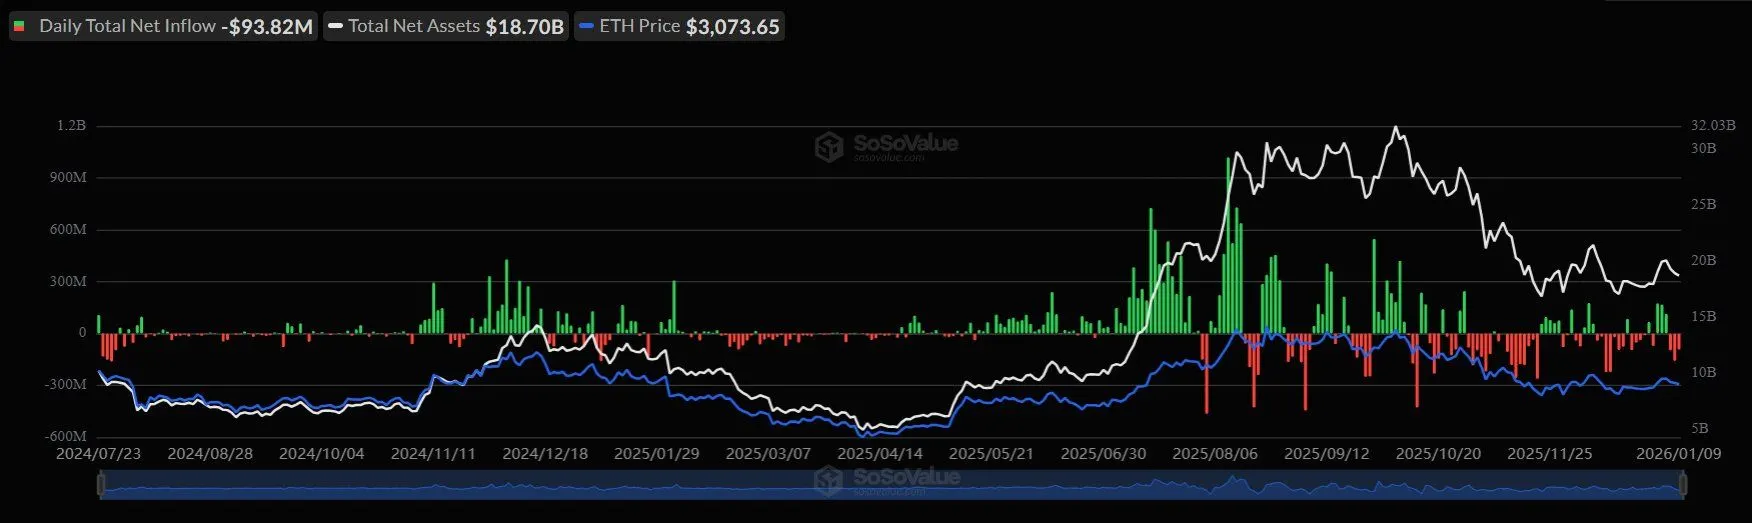Click the 32.03B right axis label
The width and height of the screenshot is (1752, 523).
tap(1712, 126)
